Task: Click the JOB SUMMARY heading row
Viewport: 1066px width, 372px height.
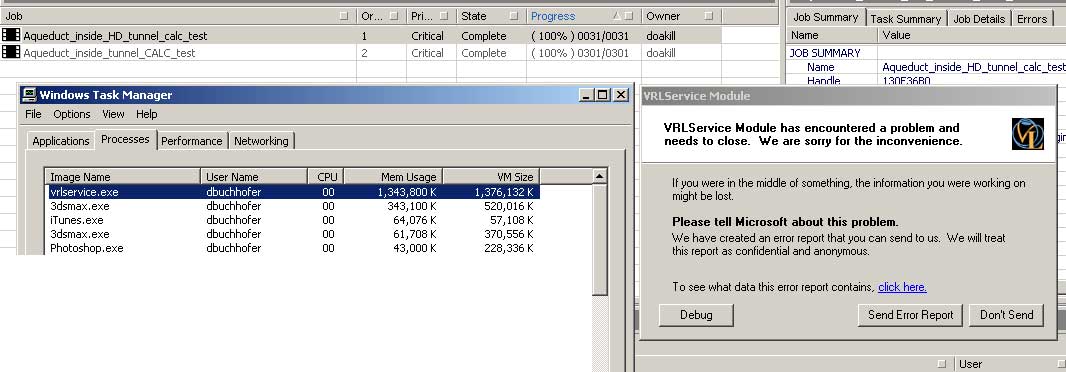Action: pyautogui.click(x=926, y=52)
